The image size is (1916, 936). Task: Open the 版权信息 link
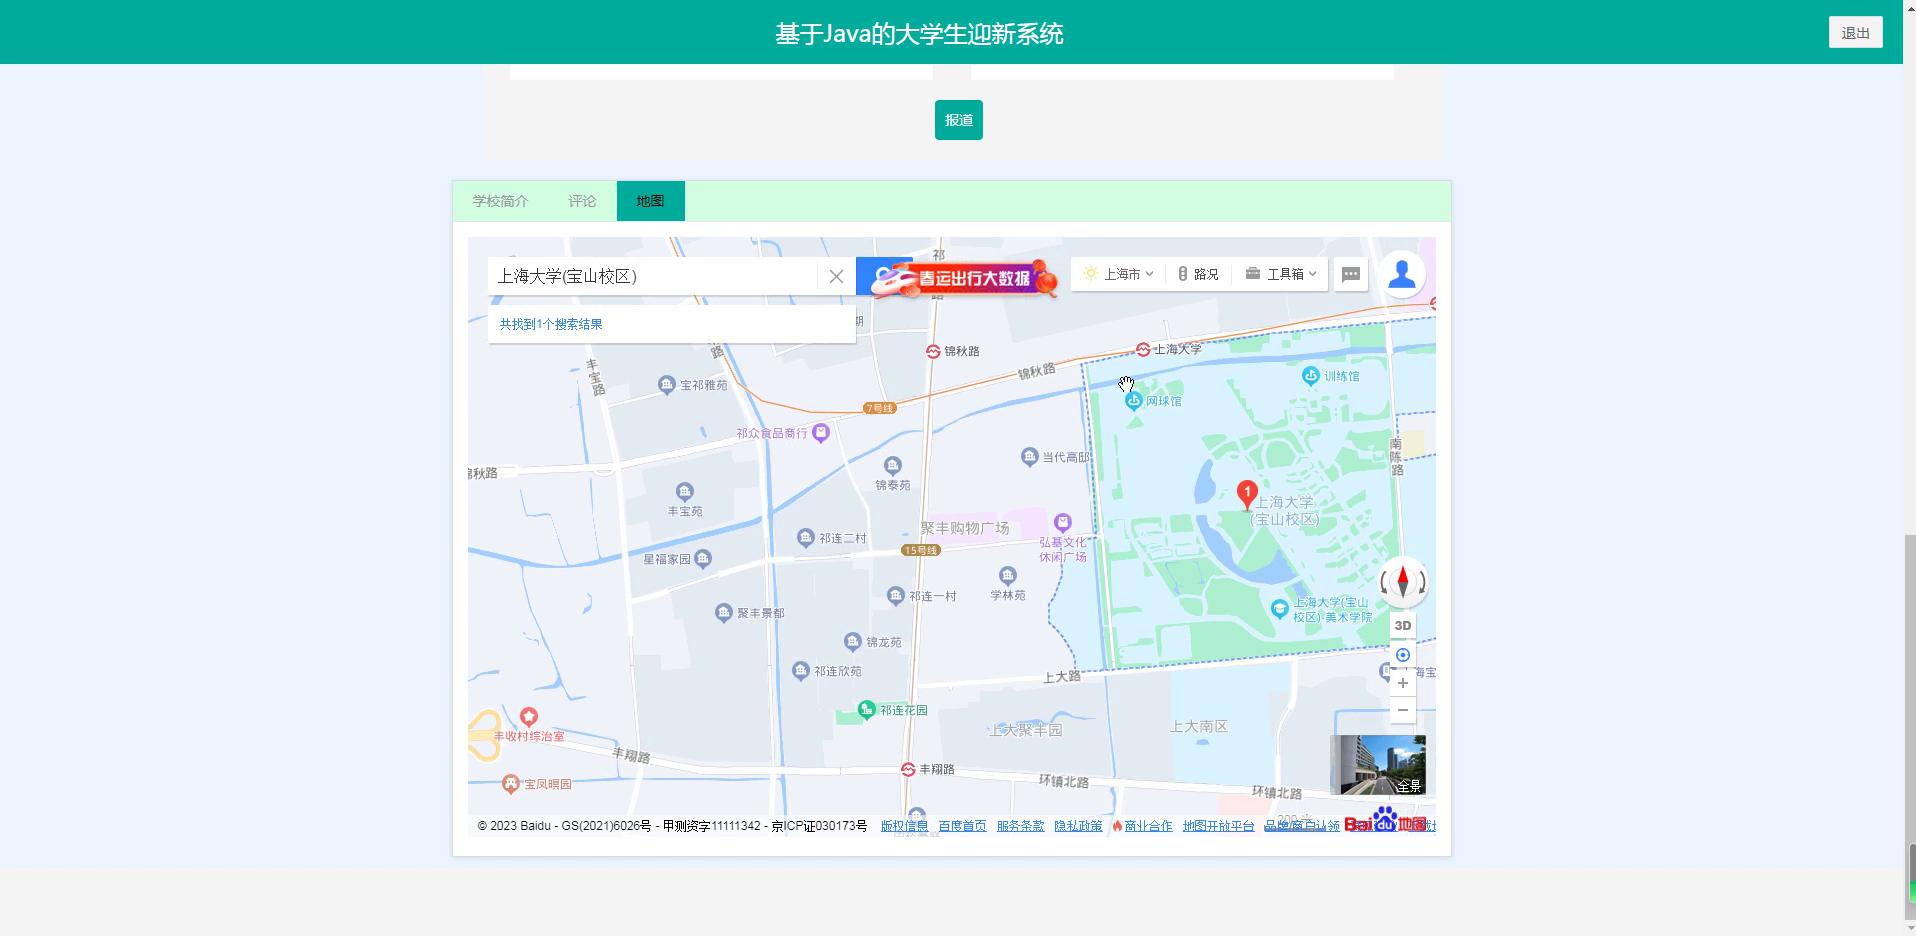(x=904, y=826)
